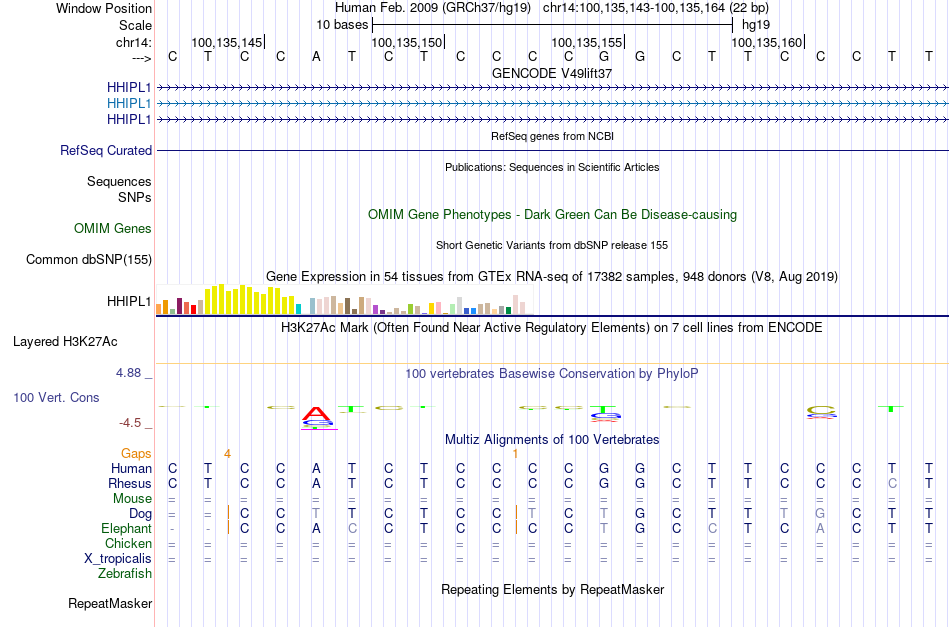Click the 'SNPs' track label
The image size is (950, 627).
(135, 197)
